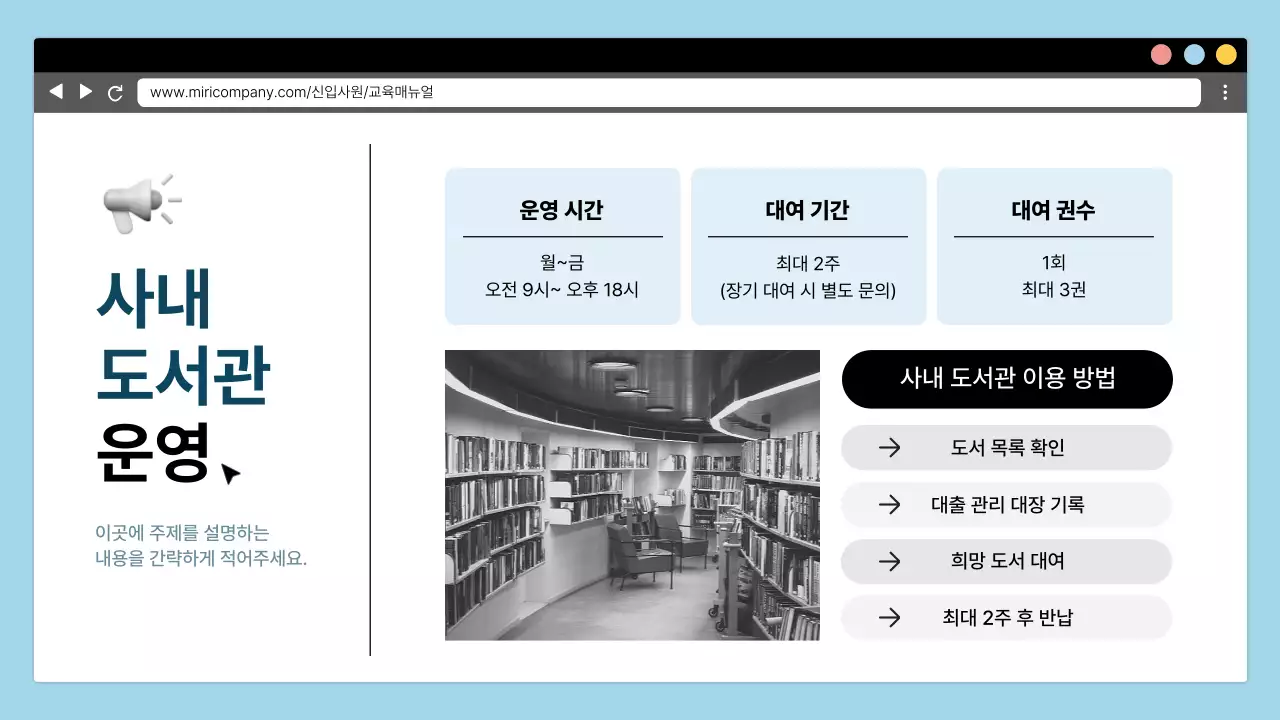1280x720 pixels.
Task: Click the browser forward arrow
Action: tap(86, 91)
